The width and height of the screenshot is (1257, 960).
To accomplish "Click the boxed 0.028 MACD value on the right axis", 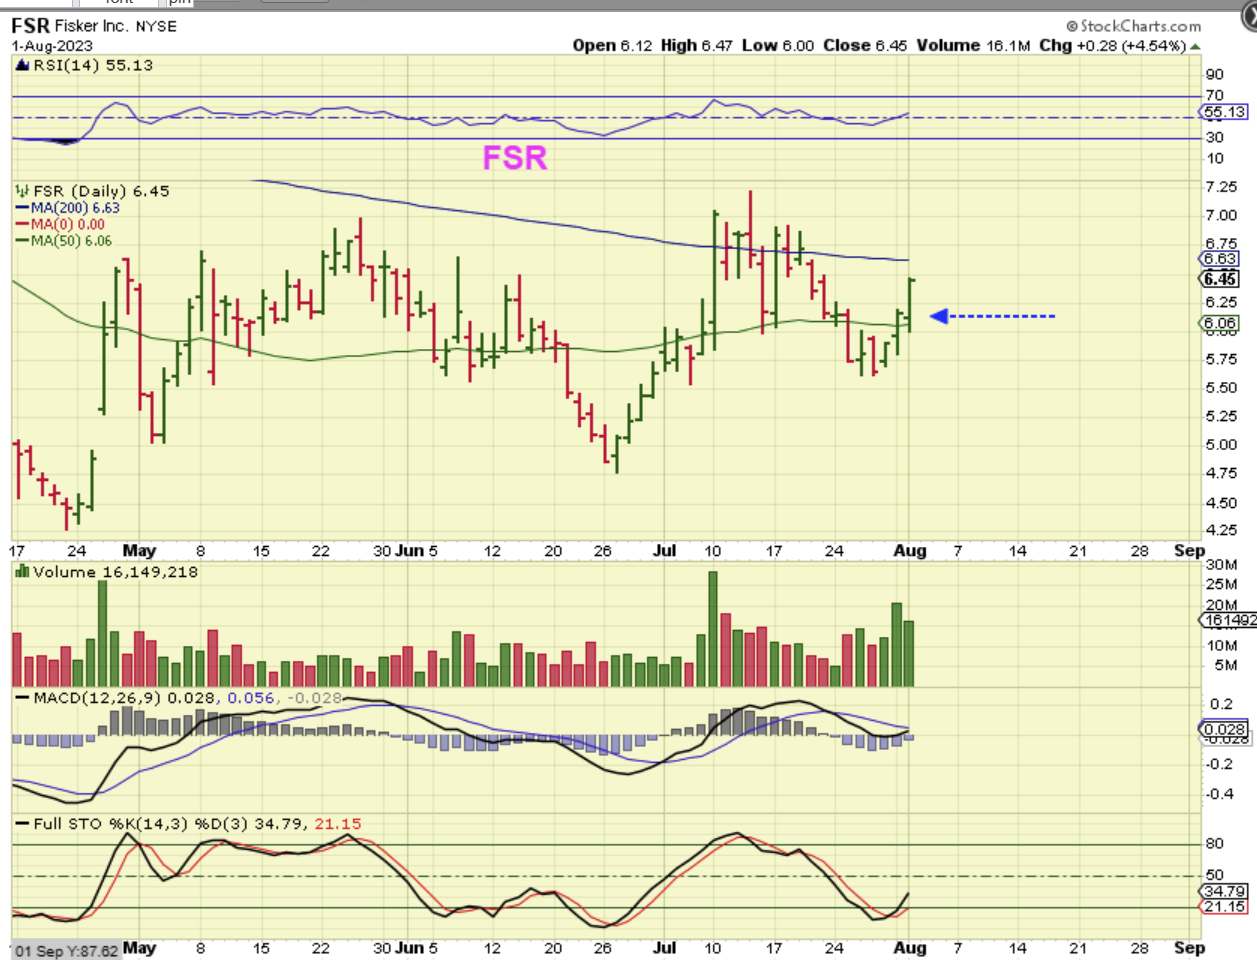I will [x=1225, y=730].
